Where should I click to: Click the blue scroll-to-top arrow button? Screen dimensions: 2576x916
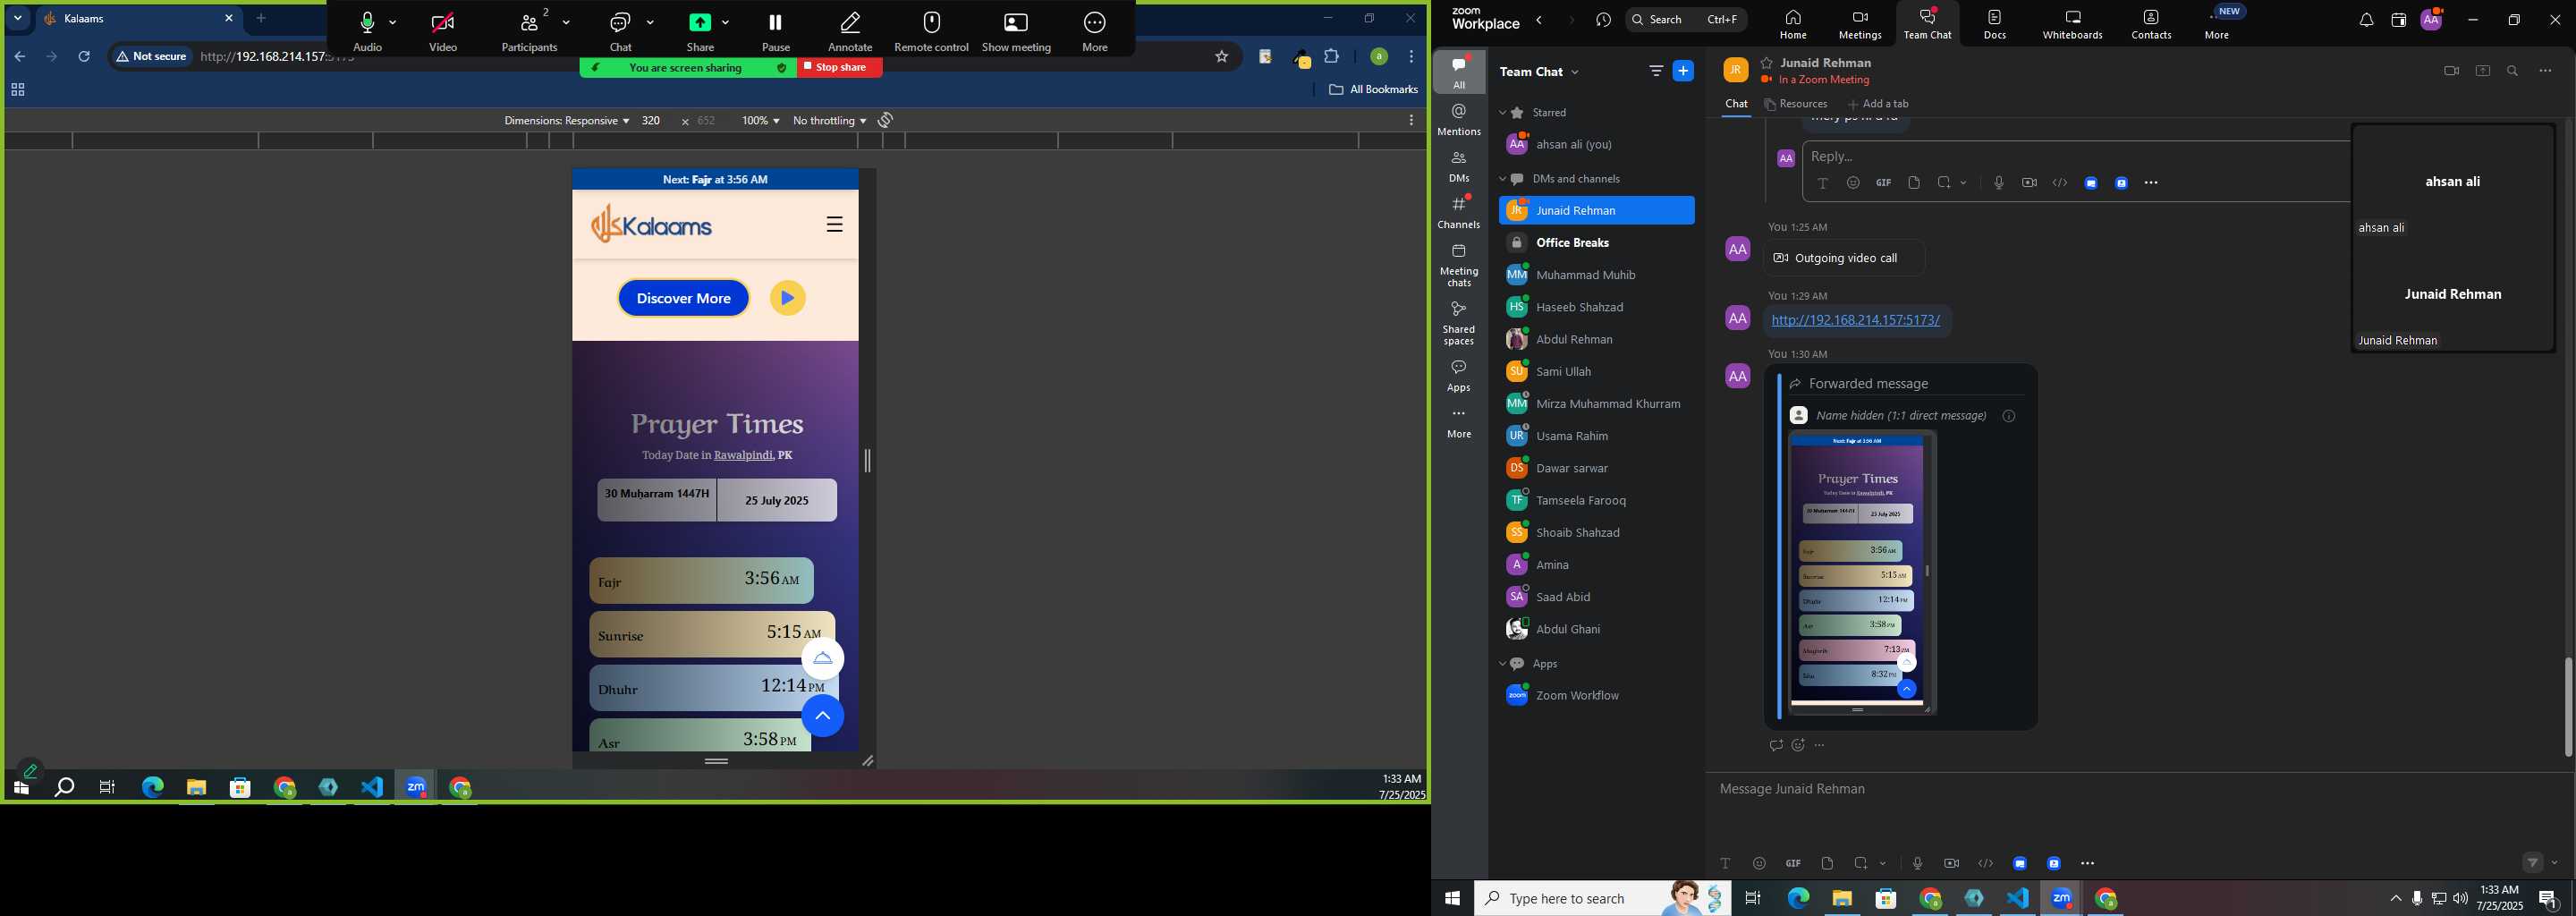pos(823,716)
